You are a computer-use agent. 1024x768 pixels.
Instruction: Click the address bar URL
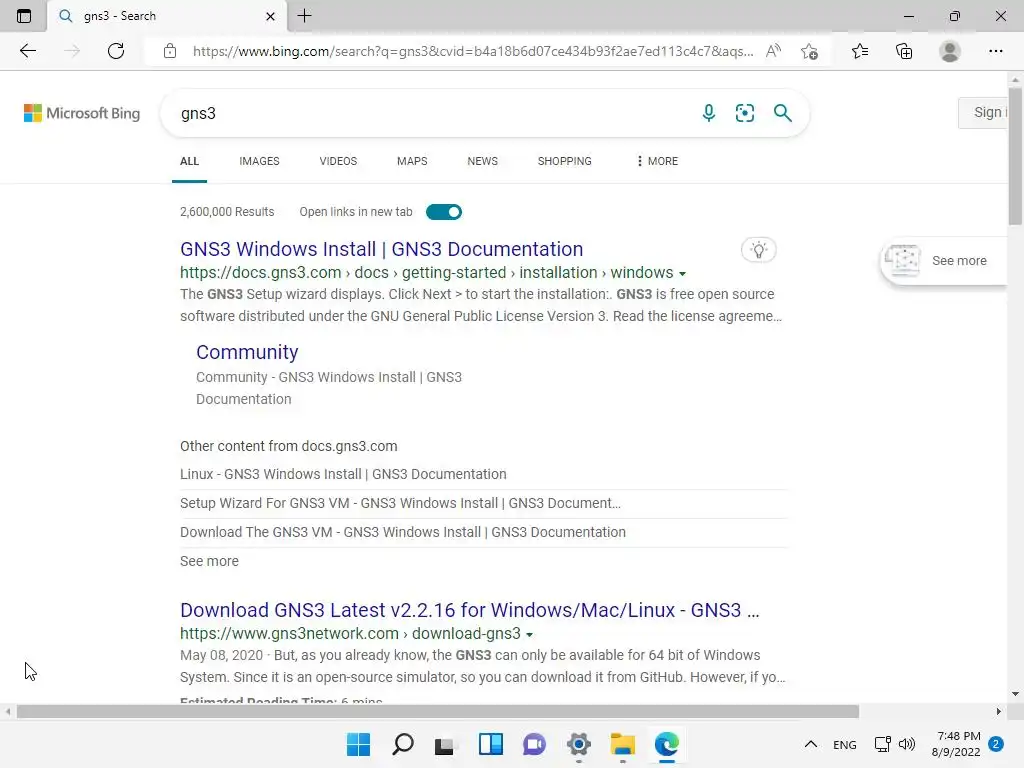click(473, 51)
